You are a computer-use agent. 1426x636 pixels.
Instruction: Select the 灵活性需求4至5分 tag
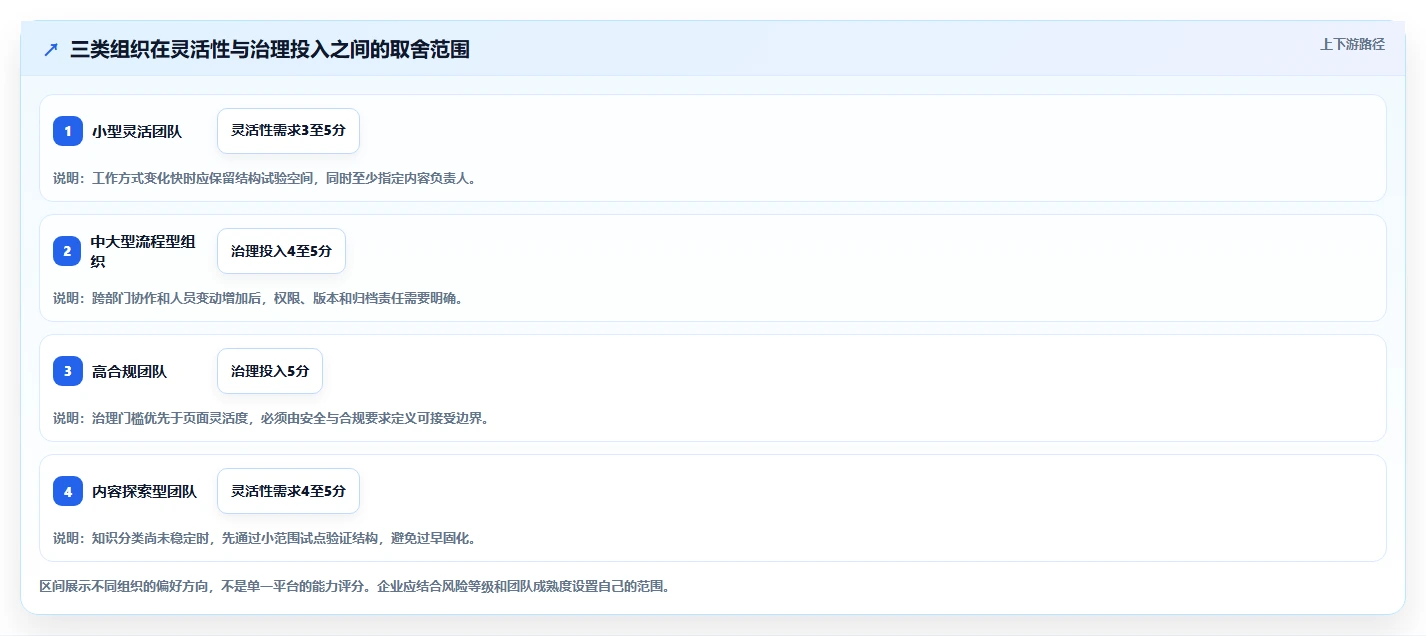(x=288, y=491)
